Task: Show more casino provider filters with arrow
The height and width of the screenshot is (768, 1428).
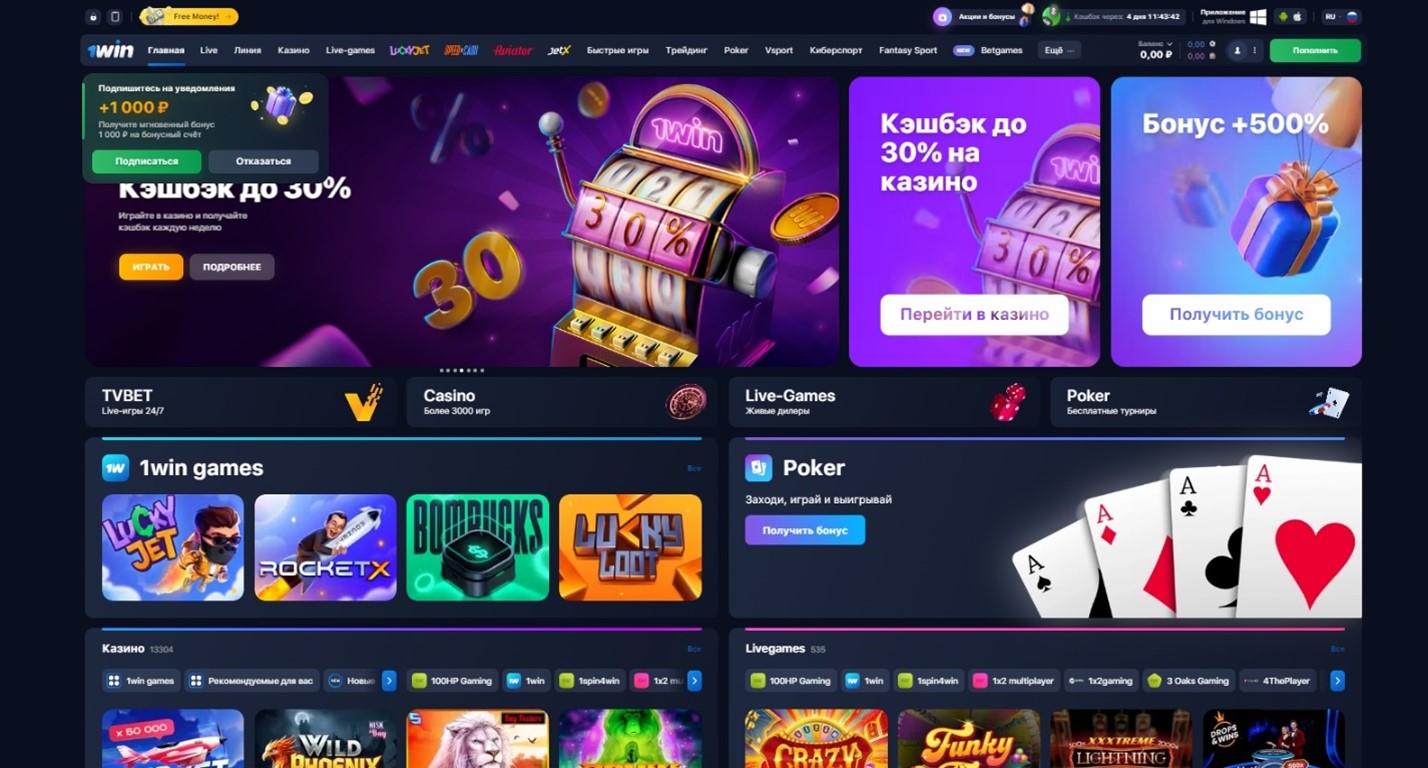Action: click(694, 681)
